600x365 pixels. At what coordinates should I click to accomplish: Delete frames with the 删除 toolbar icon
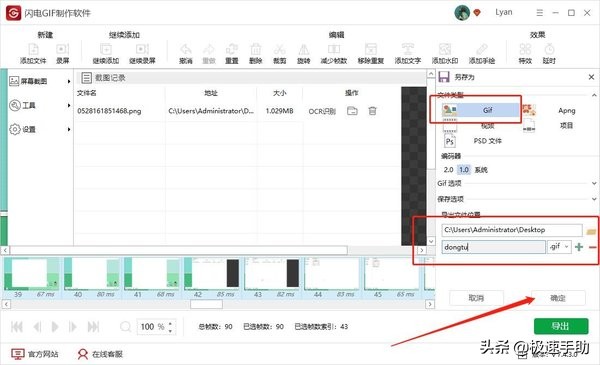click(x=256, y=49)
